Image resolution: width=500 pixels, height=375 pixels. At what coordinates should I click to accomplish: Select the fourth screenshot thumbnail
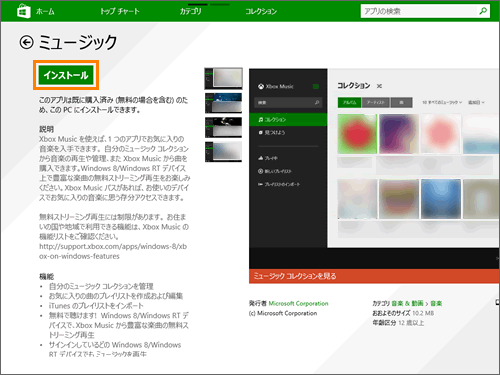point(223,152)
